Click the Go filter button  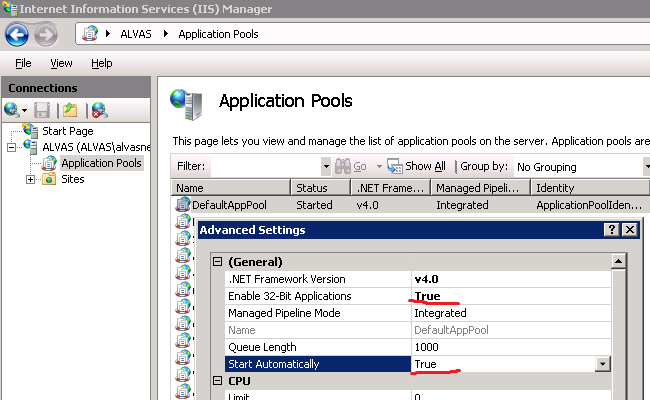click(x=360, y=167)
